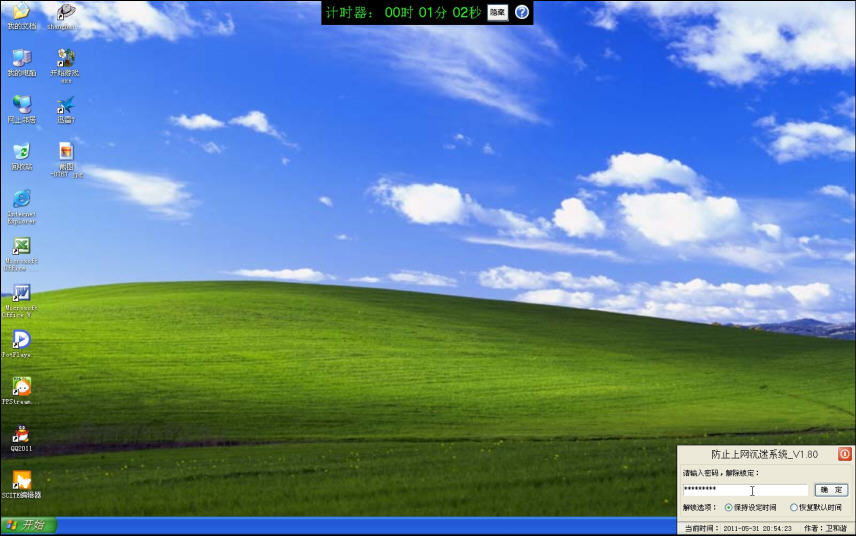Launch the PPStream desktop shortcut
This screenshot has height=536, width=856.
pyautogui.click(x=19, y=390)
